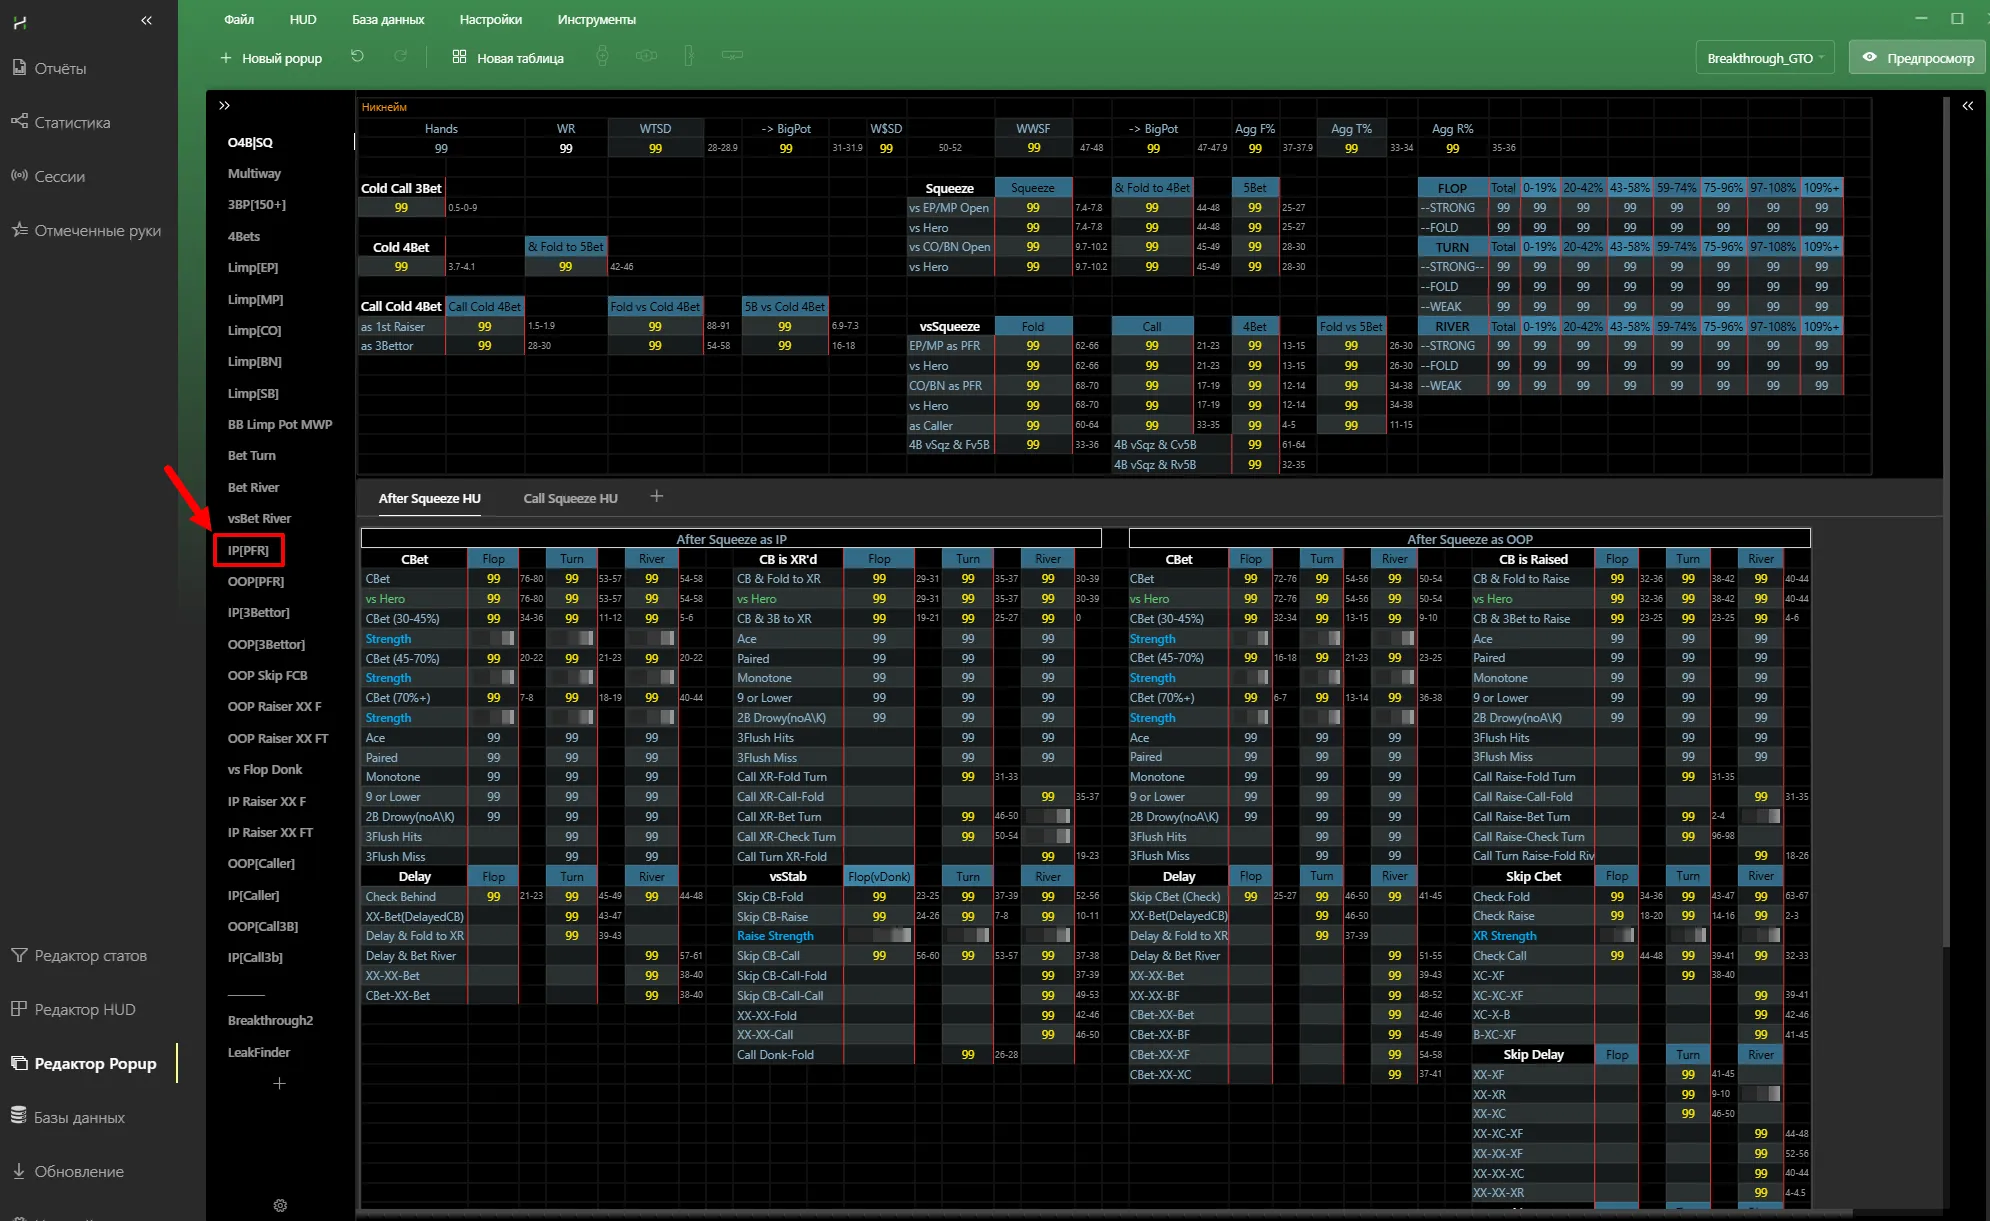Viewport: 1990px width, 1221px height.
Task: Click the XR Strength row label
Action: 1504,936
